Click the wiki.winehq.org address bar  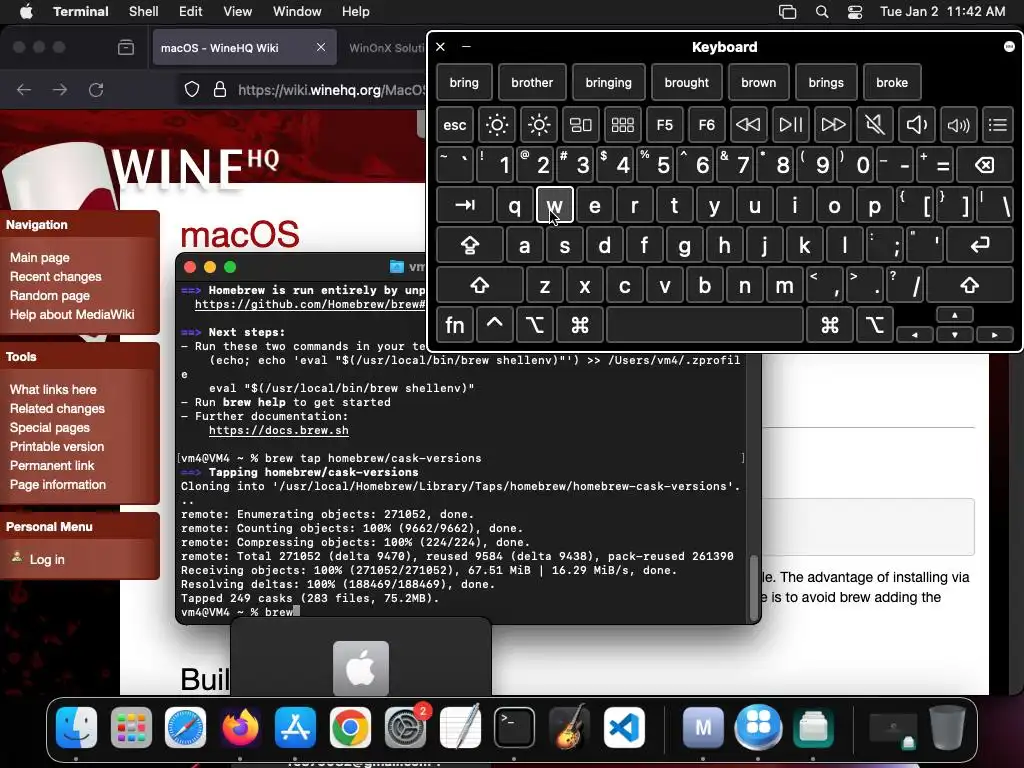[332, 89]
